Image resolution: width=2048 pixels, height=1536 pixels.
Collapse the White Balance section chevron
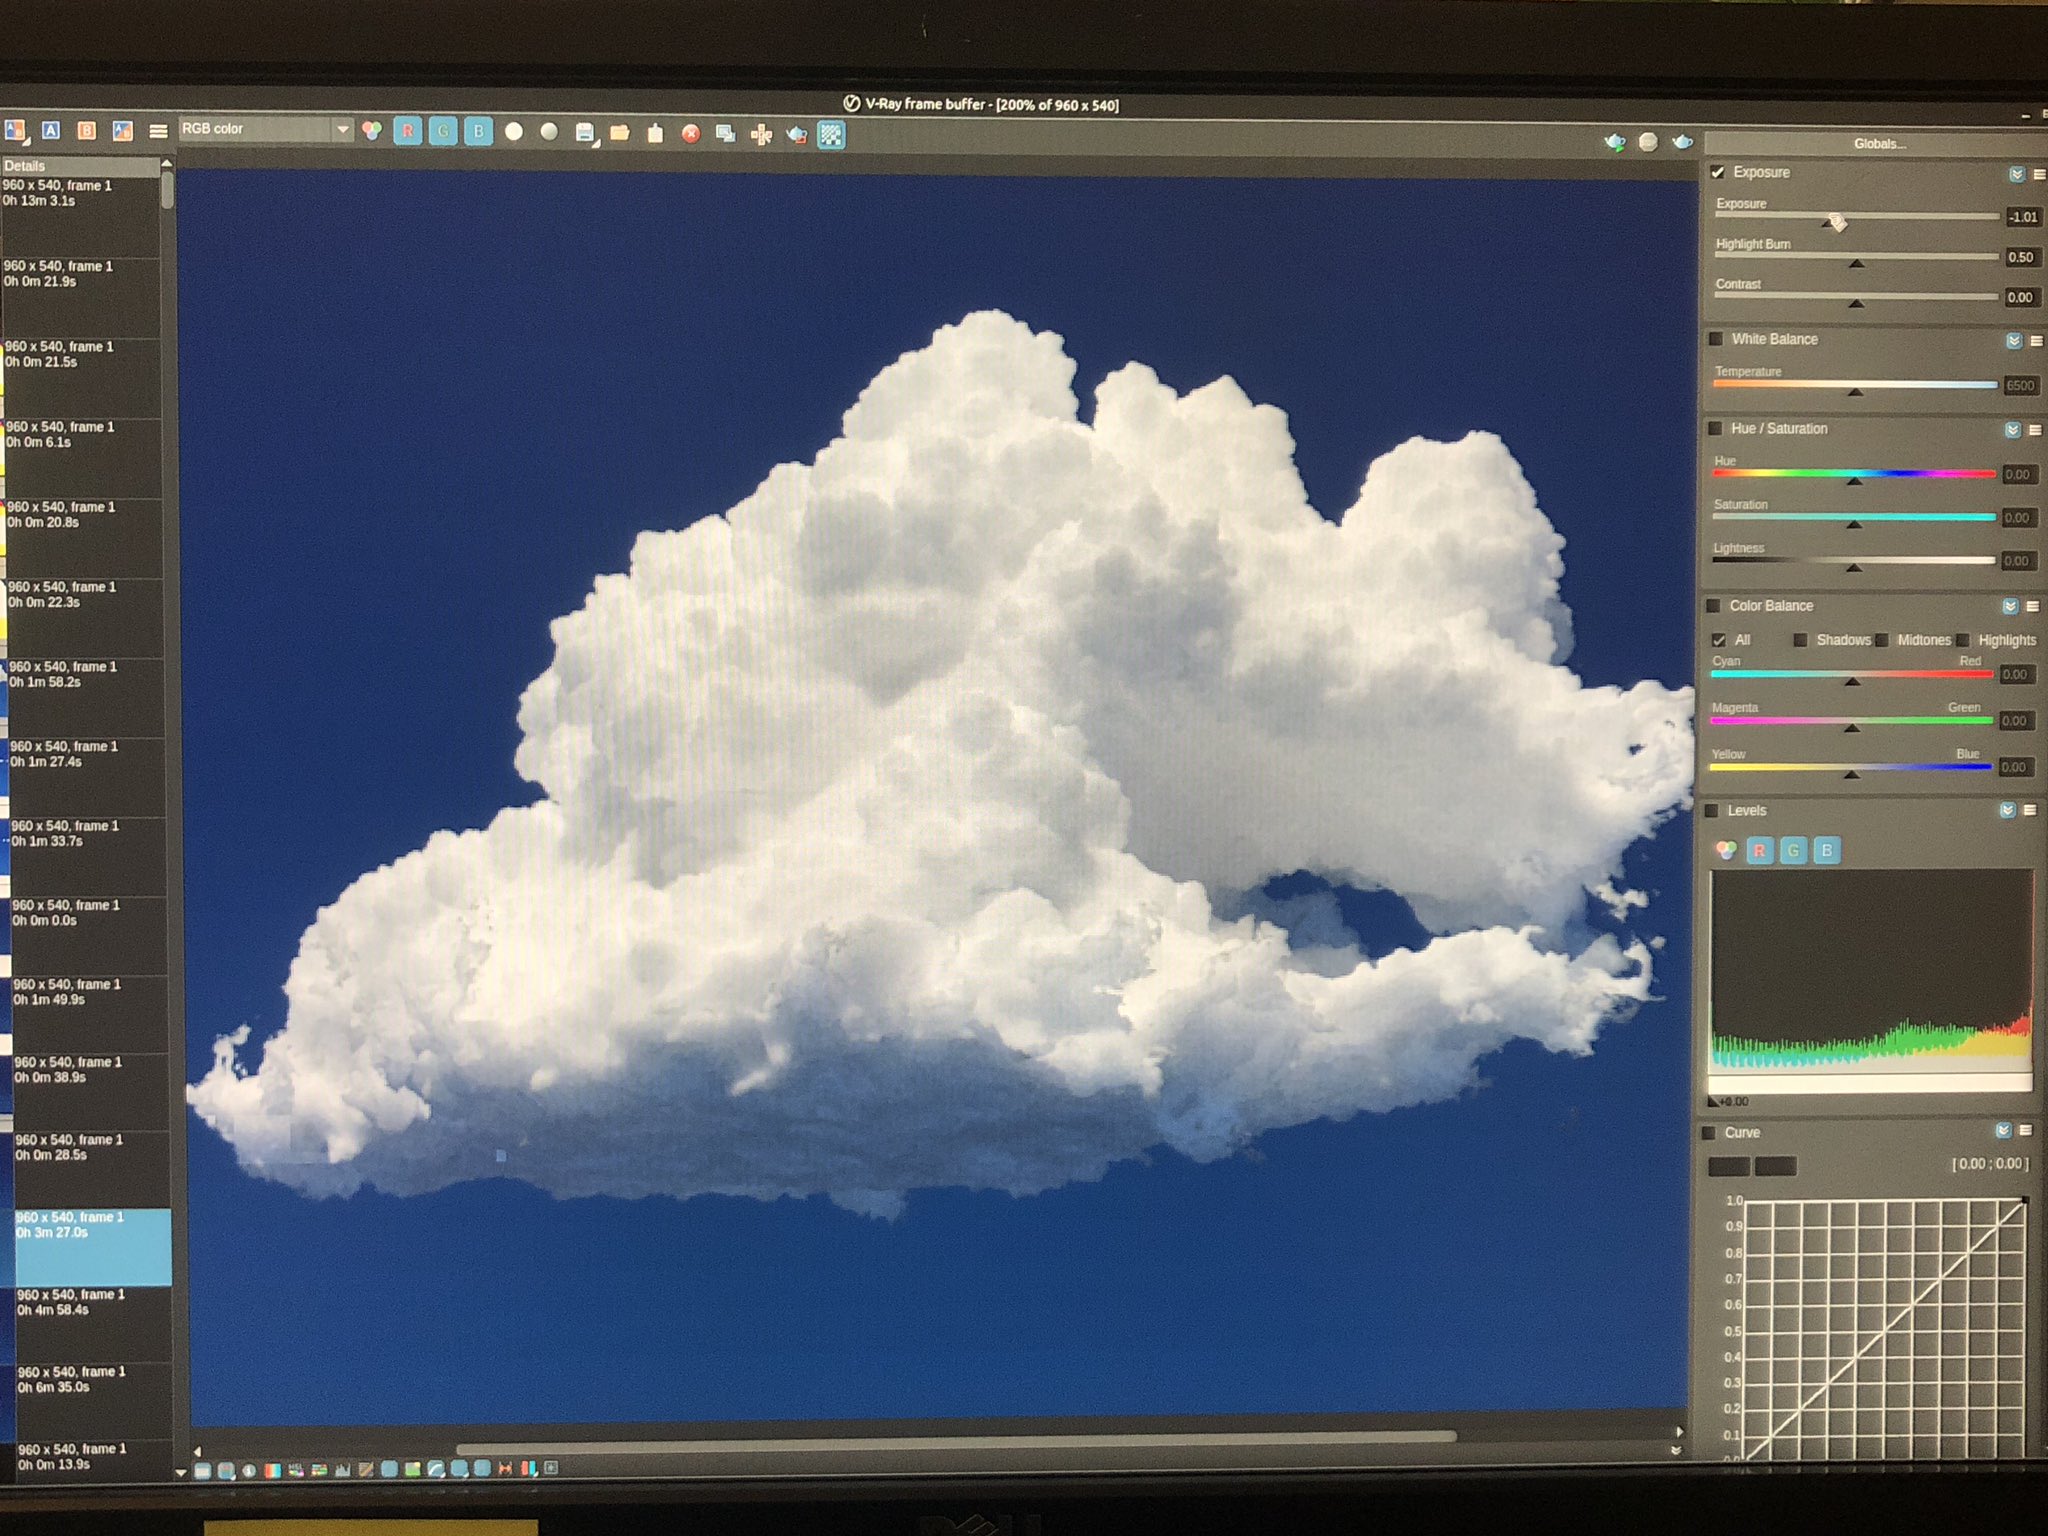[x=2014, y=341]
